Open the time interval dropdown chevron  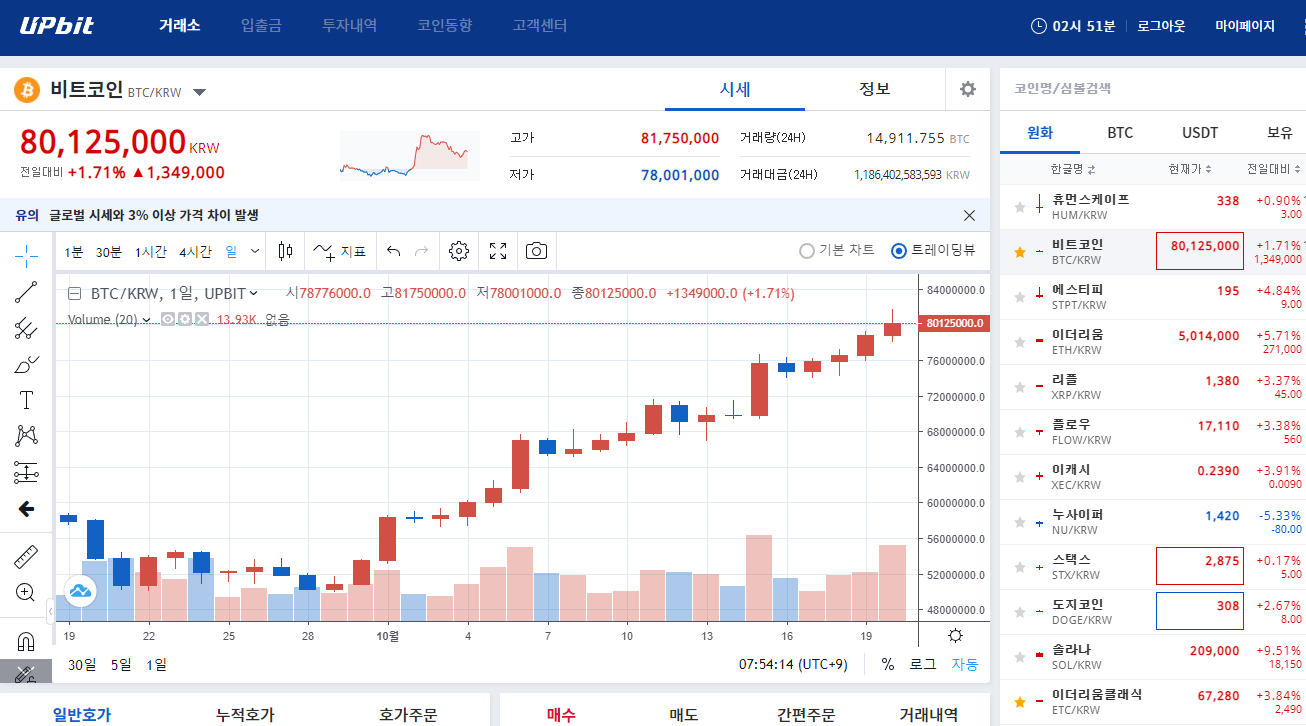[x=255, y=251]
